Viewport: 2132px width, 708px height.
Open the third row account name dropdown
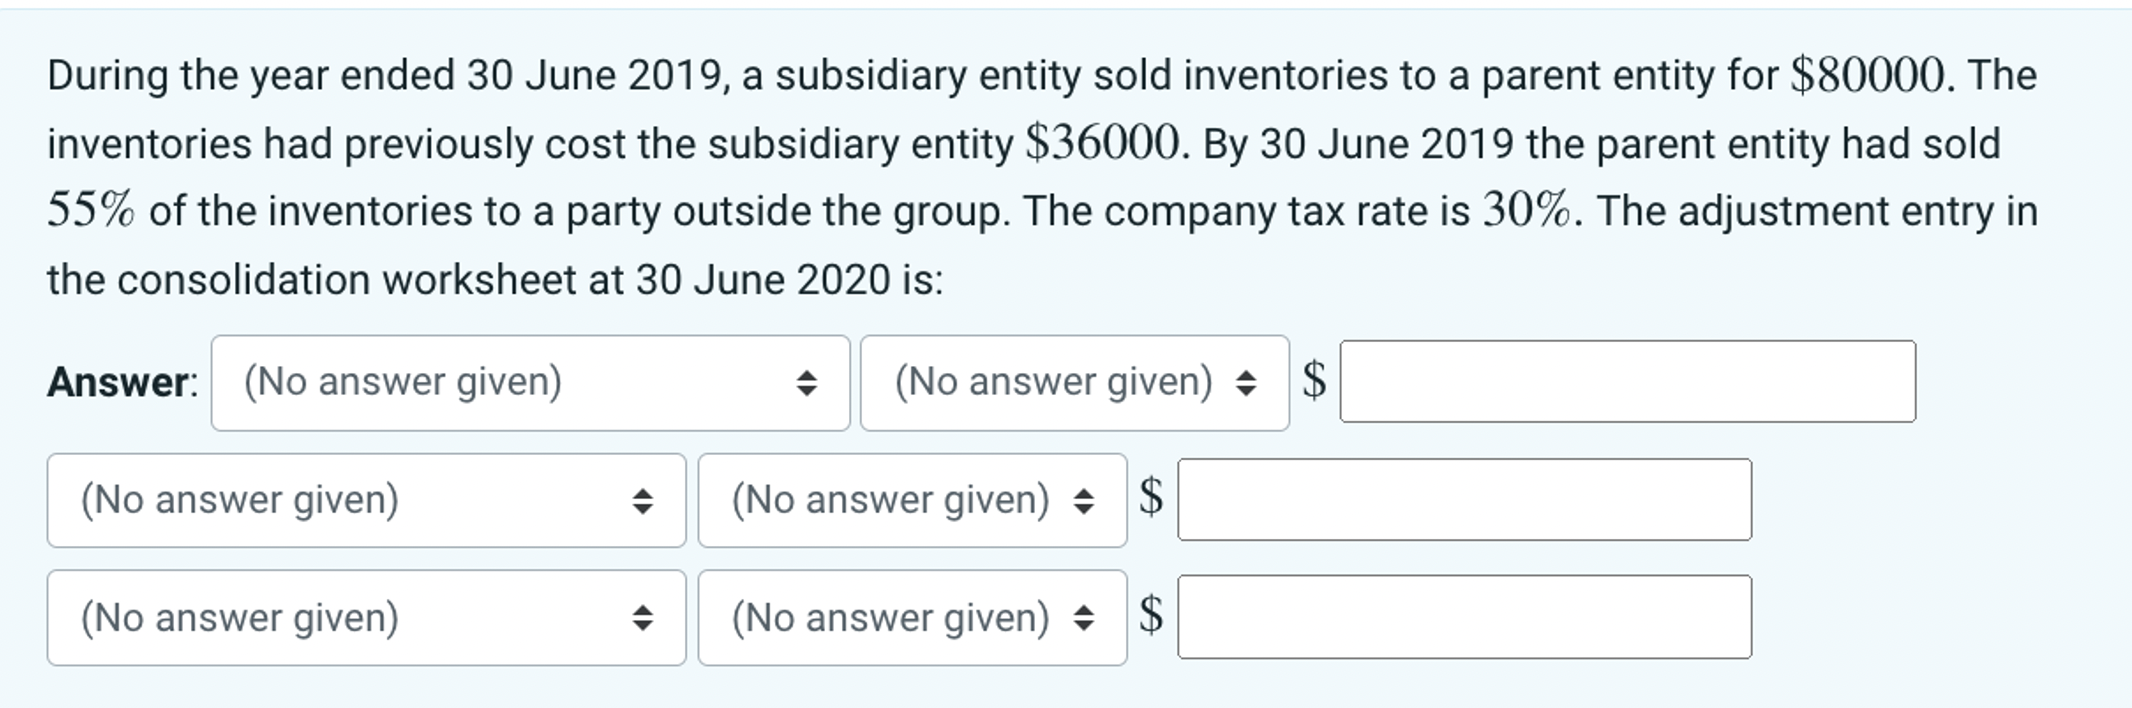[365, 618]
